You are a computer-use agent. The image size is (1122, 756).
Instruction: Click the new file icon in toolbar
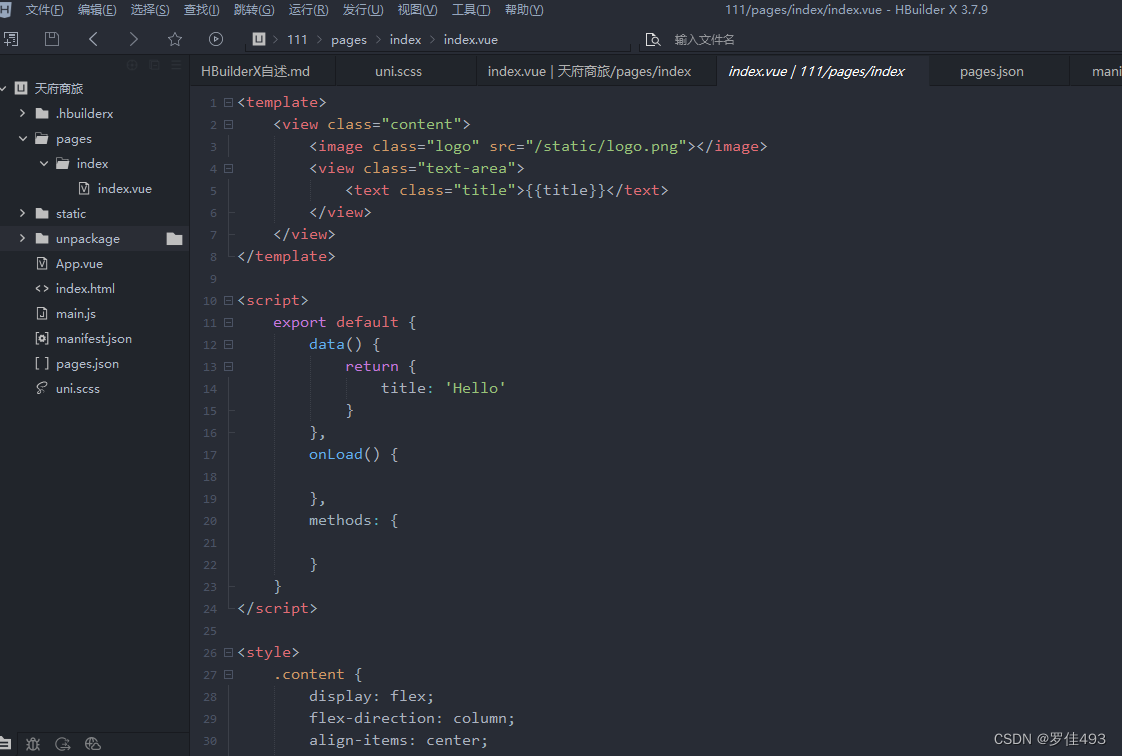11,39
